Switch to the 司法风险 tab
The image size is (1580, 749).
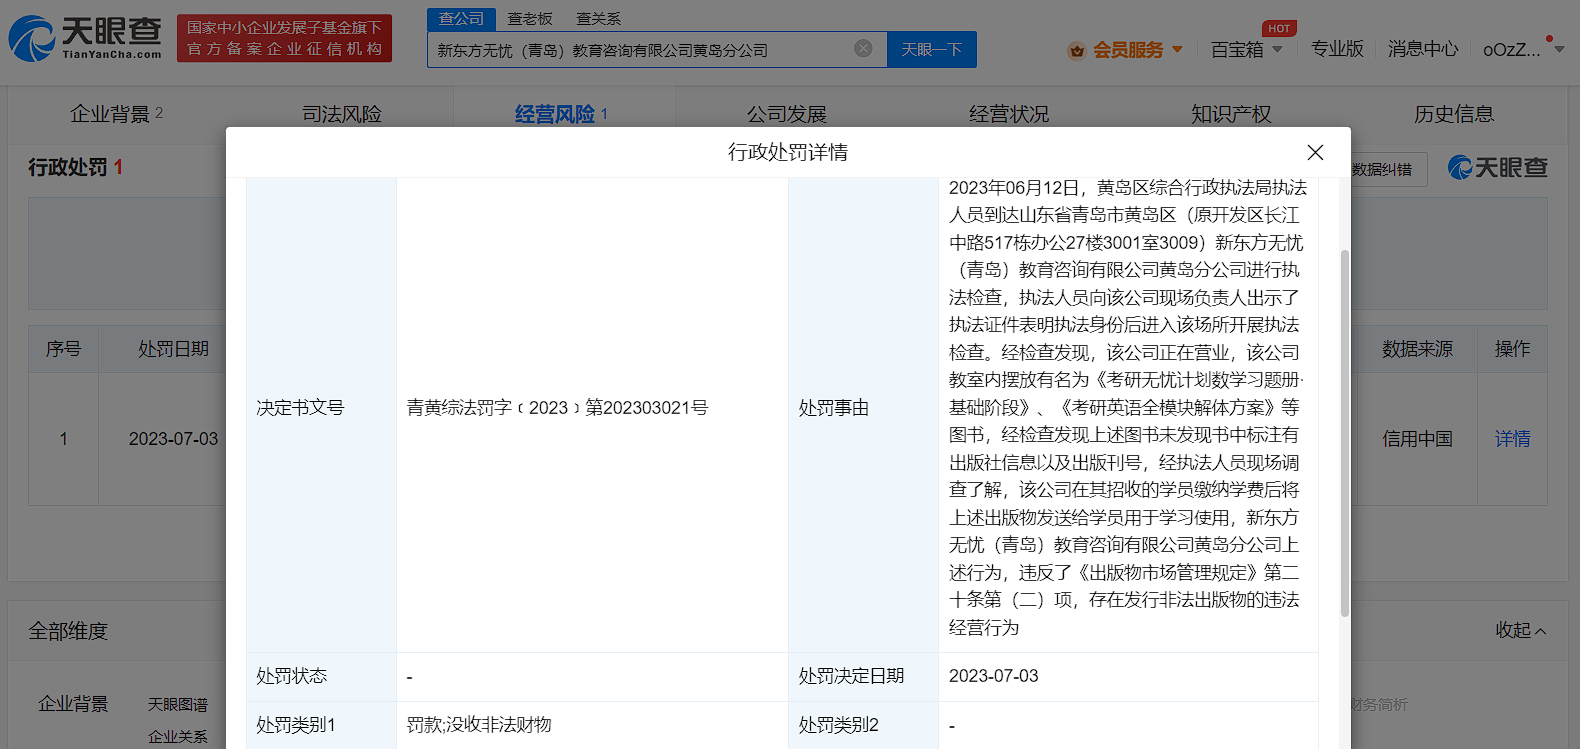click(342, 114)
